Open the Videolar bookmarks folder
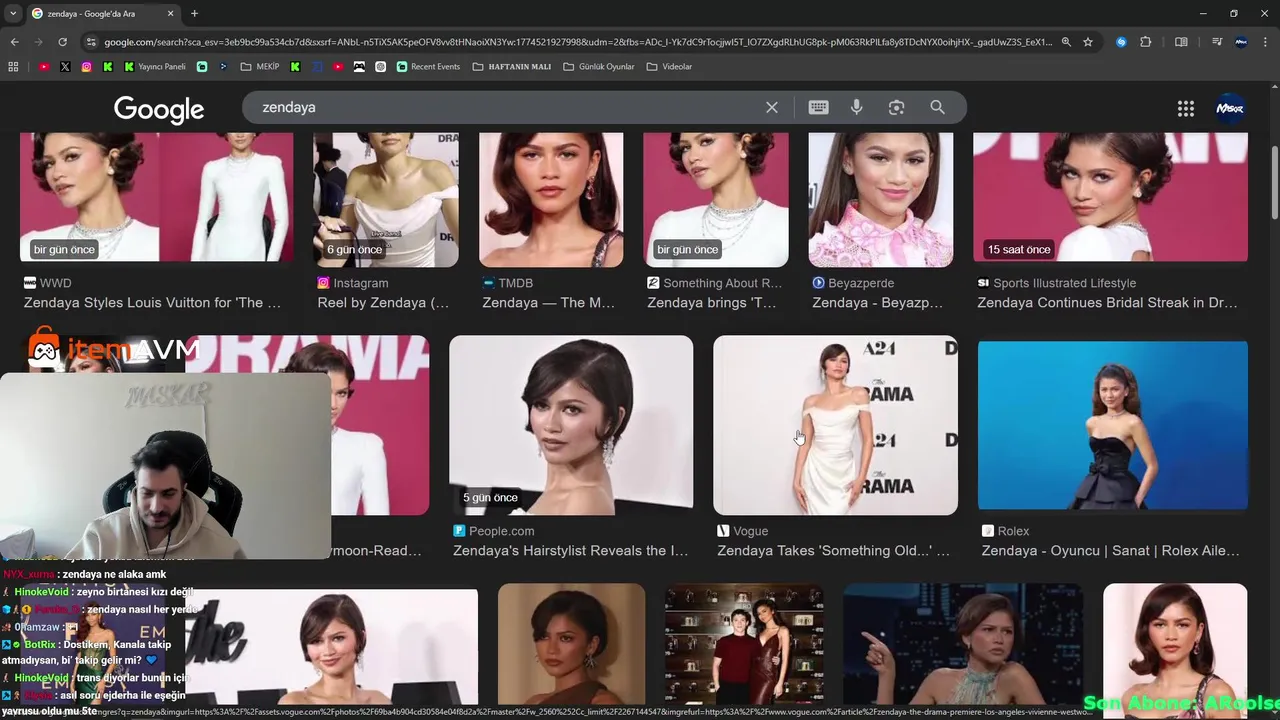The width and height of the screenshot is (1280, 720). pyautogui.click(x=669, y=66)
